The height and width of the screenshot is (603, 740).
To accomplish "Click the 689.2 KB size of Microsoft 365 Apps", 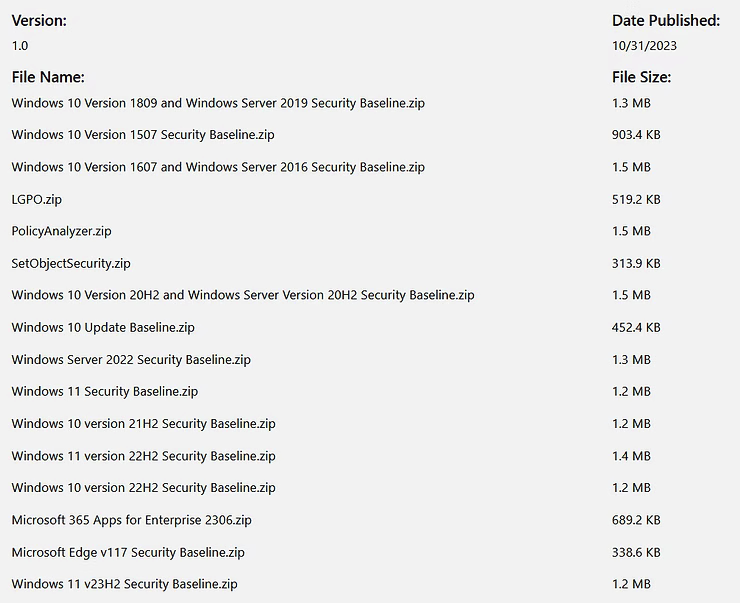I will pos(636,520).
